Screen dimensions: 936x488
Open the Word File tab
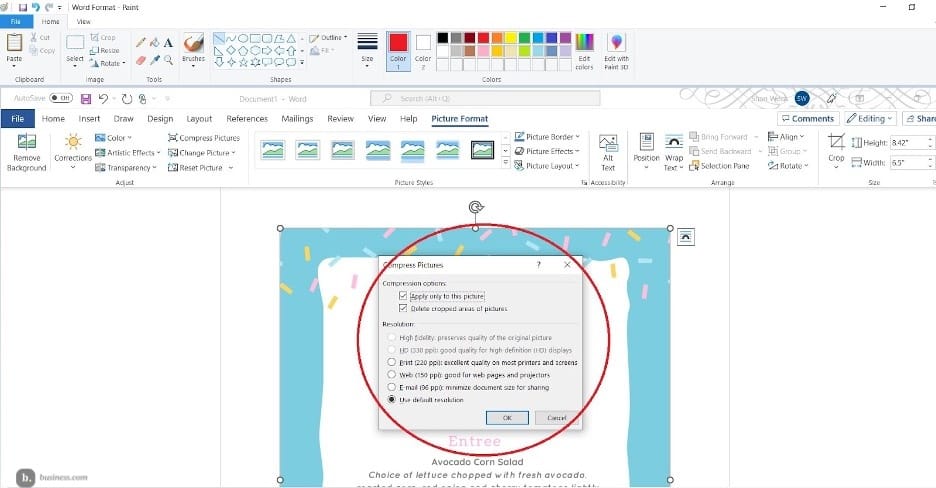pyautogui.click(x=17, y=119)
